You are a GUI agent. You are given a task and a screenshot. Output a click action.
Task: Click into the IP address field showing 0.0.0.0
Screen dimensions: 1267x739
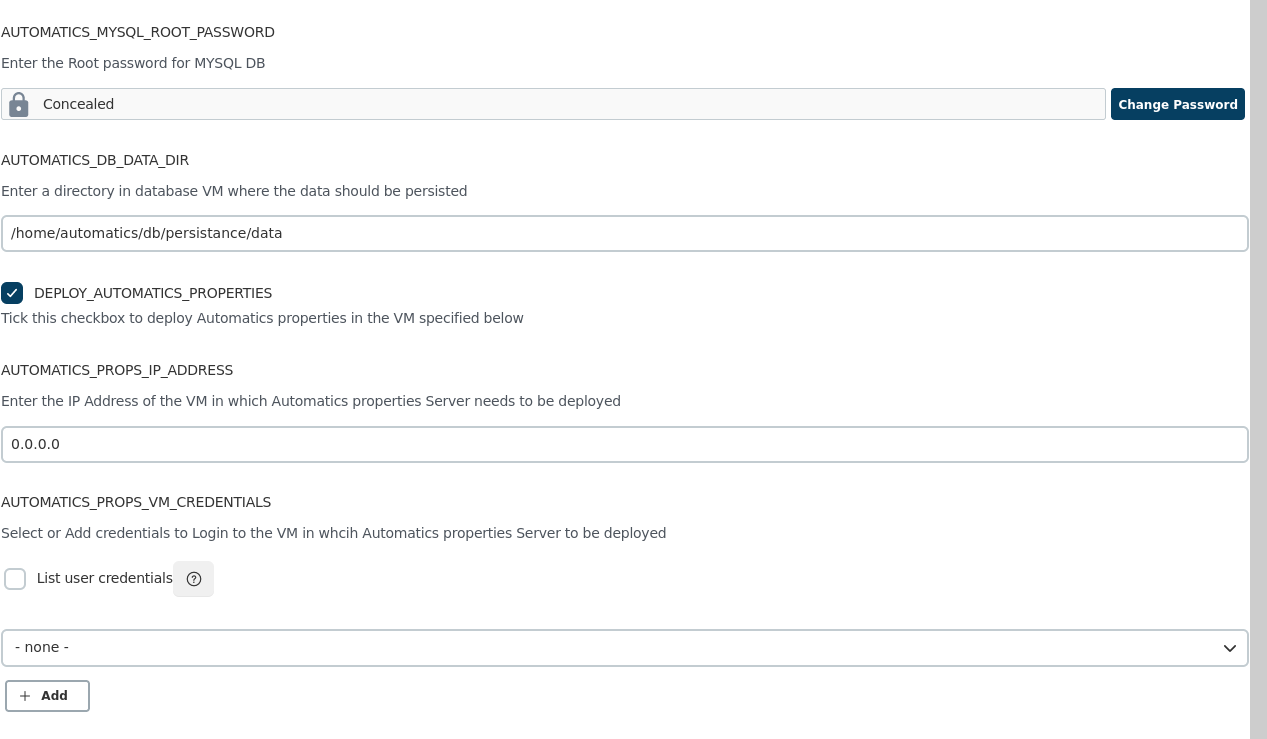click(x=624, y=444)
